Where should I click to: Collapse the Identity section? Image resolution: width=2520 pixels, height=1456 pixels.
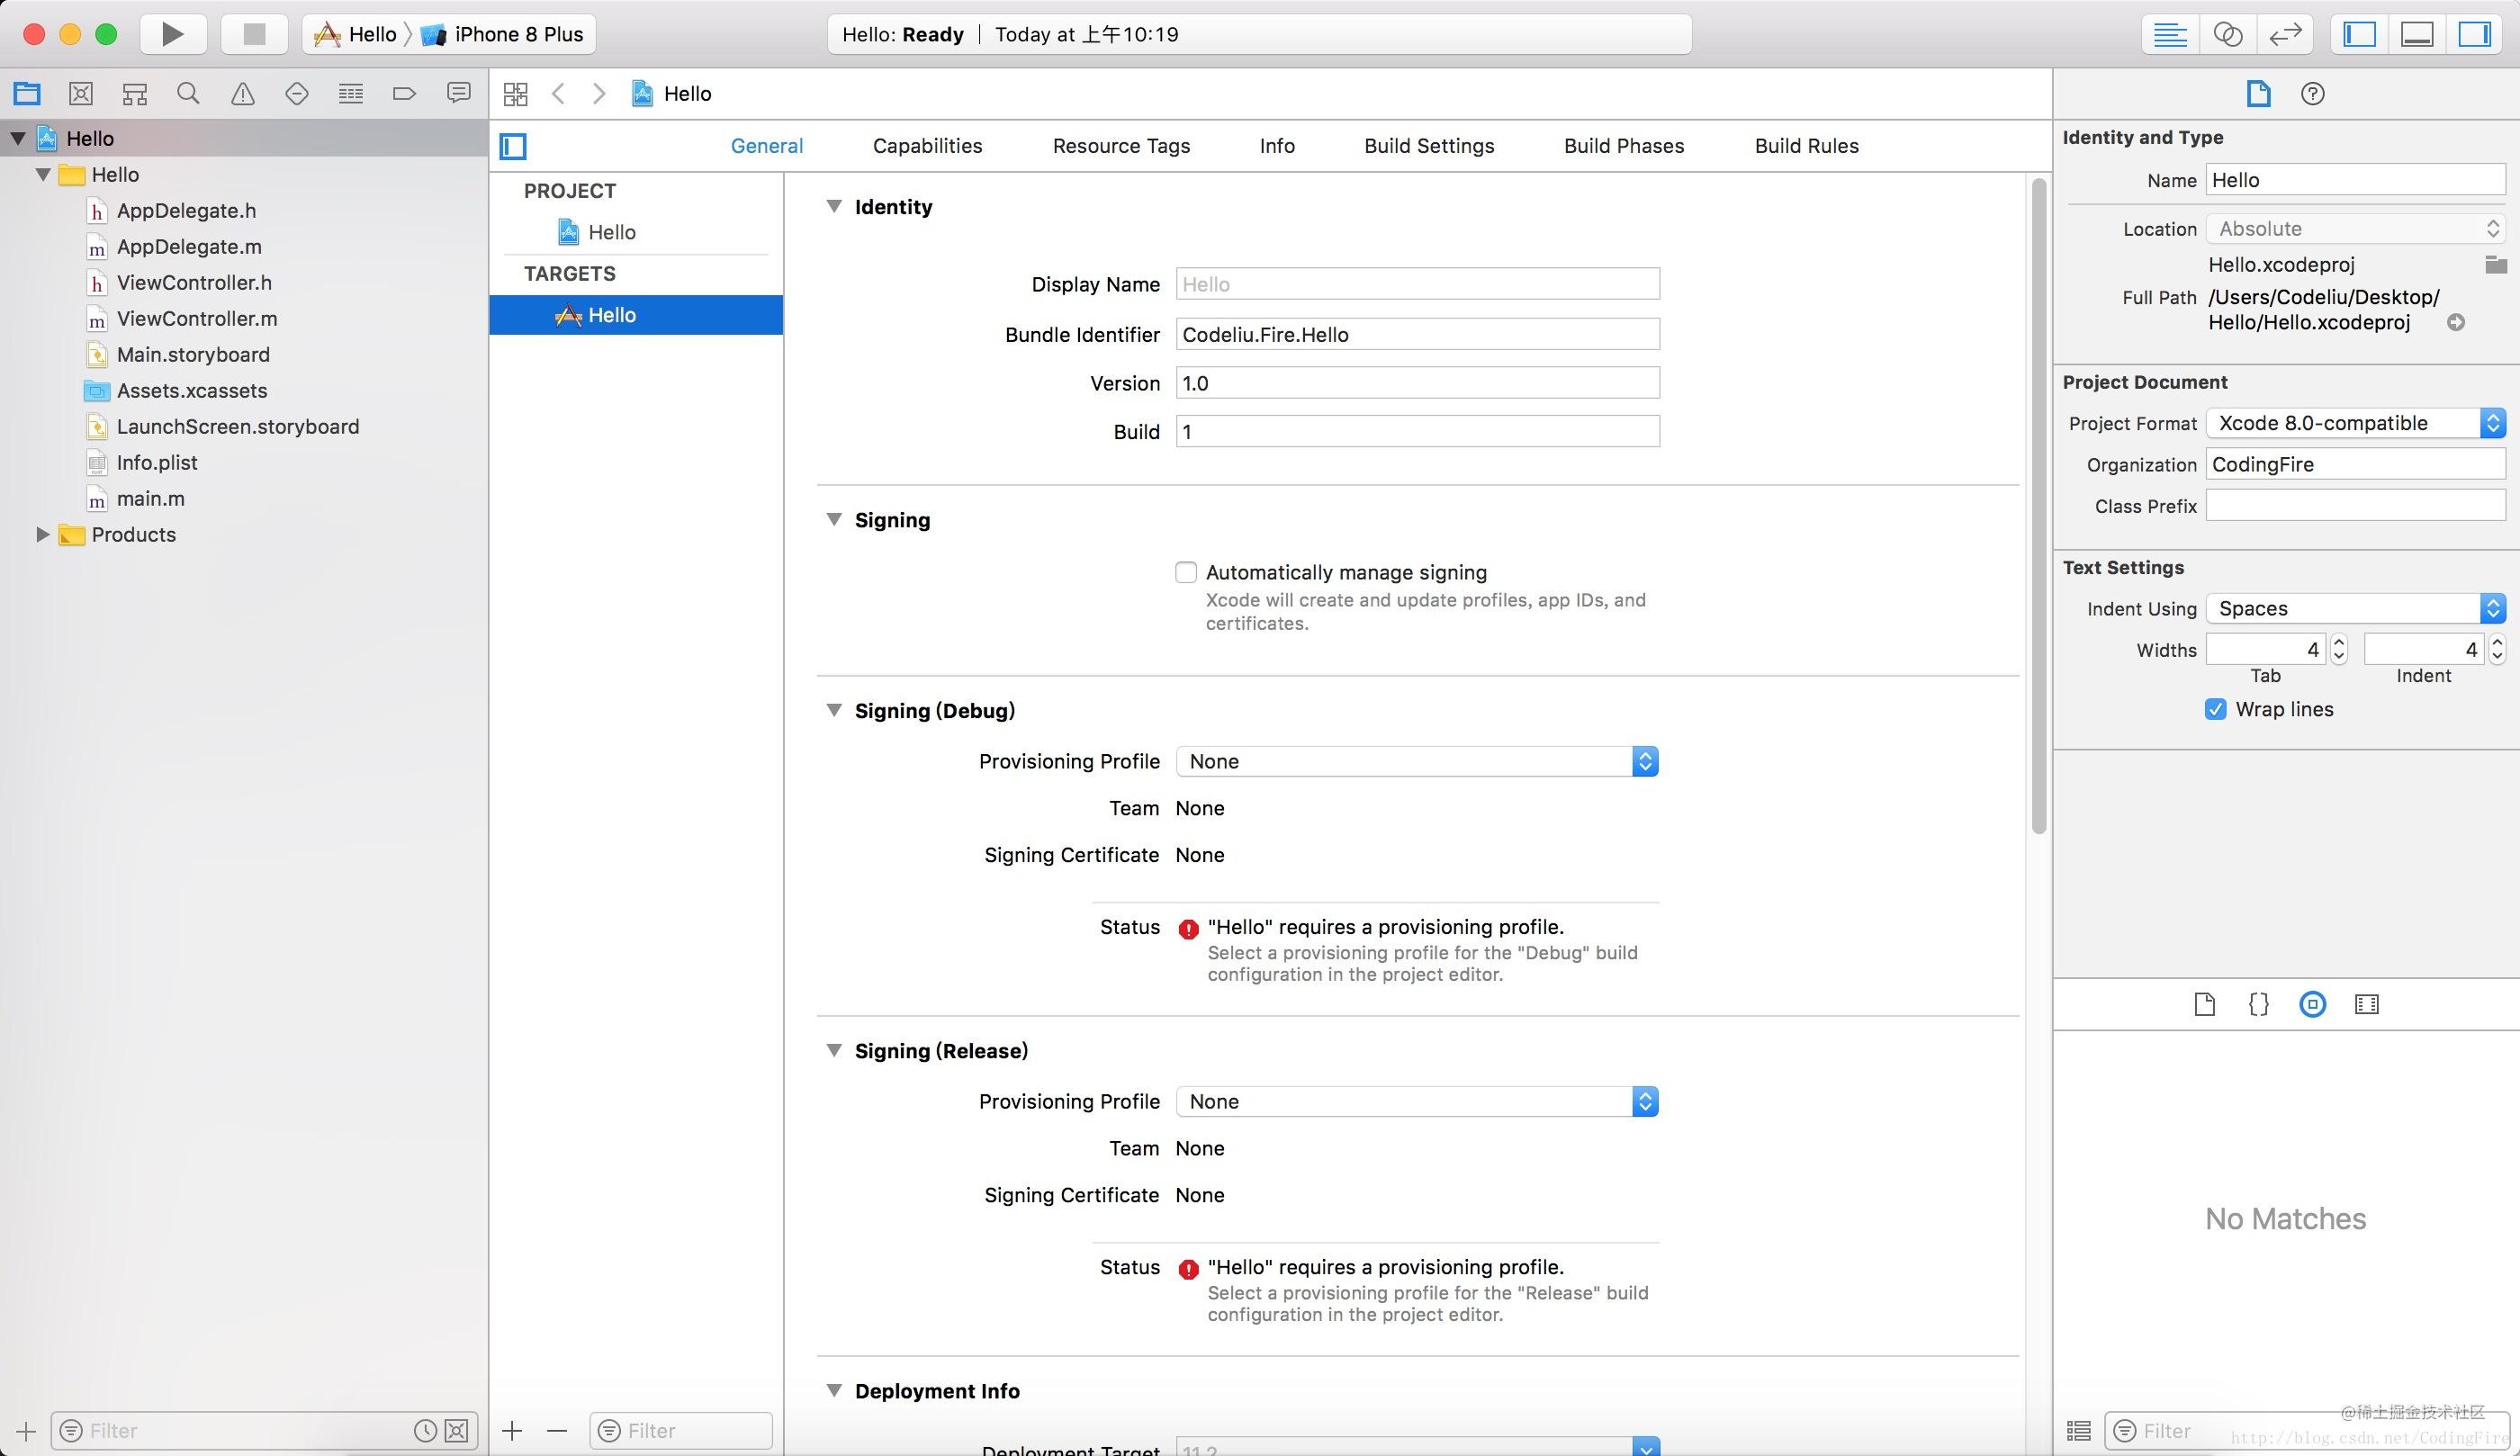point(834,206)
